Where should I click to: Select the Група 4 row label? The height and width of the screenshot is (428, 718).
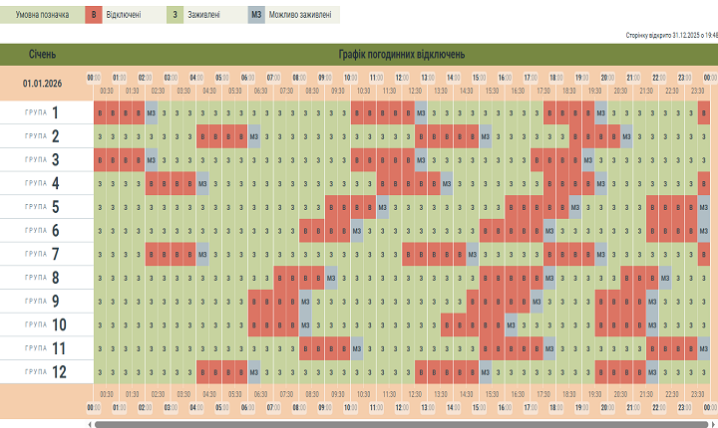point(42,183)
